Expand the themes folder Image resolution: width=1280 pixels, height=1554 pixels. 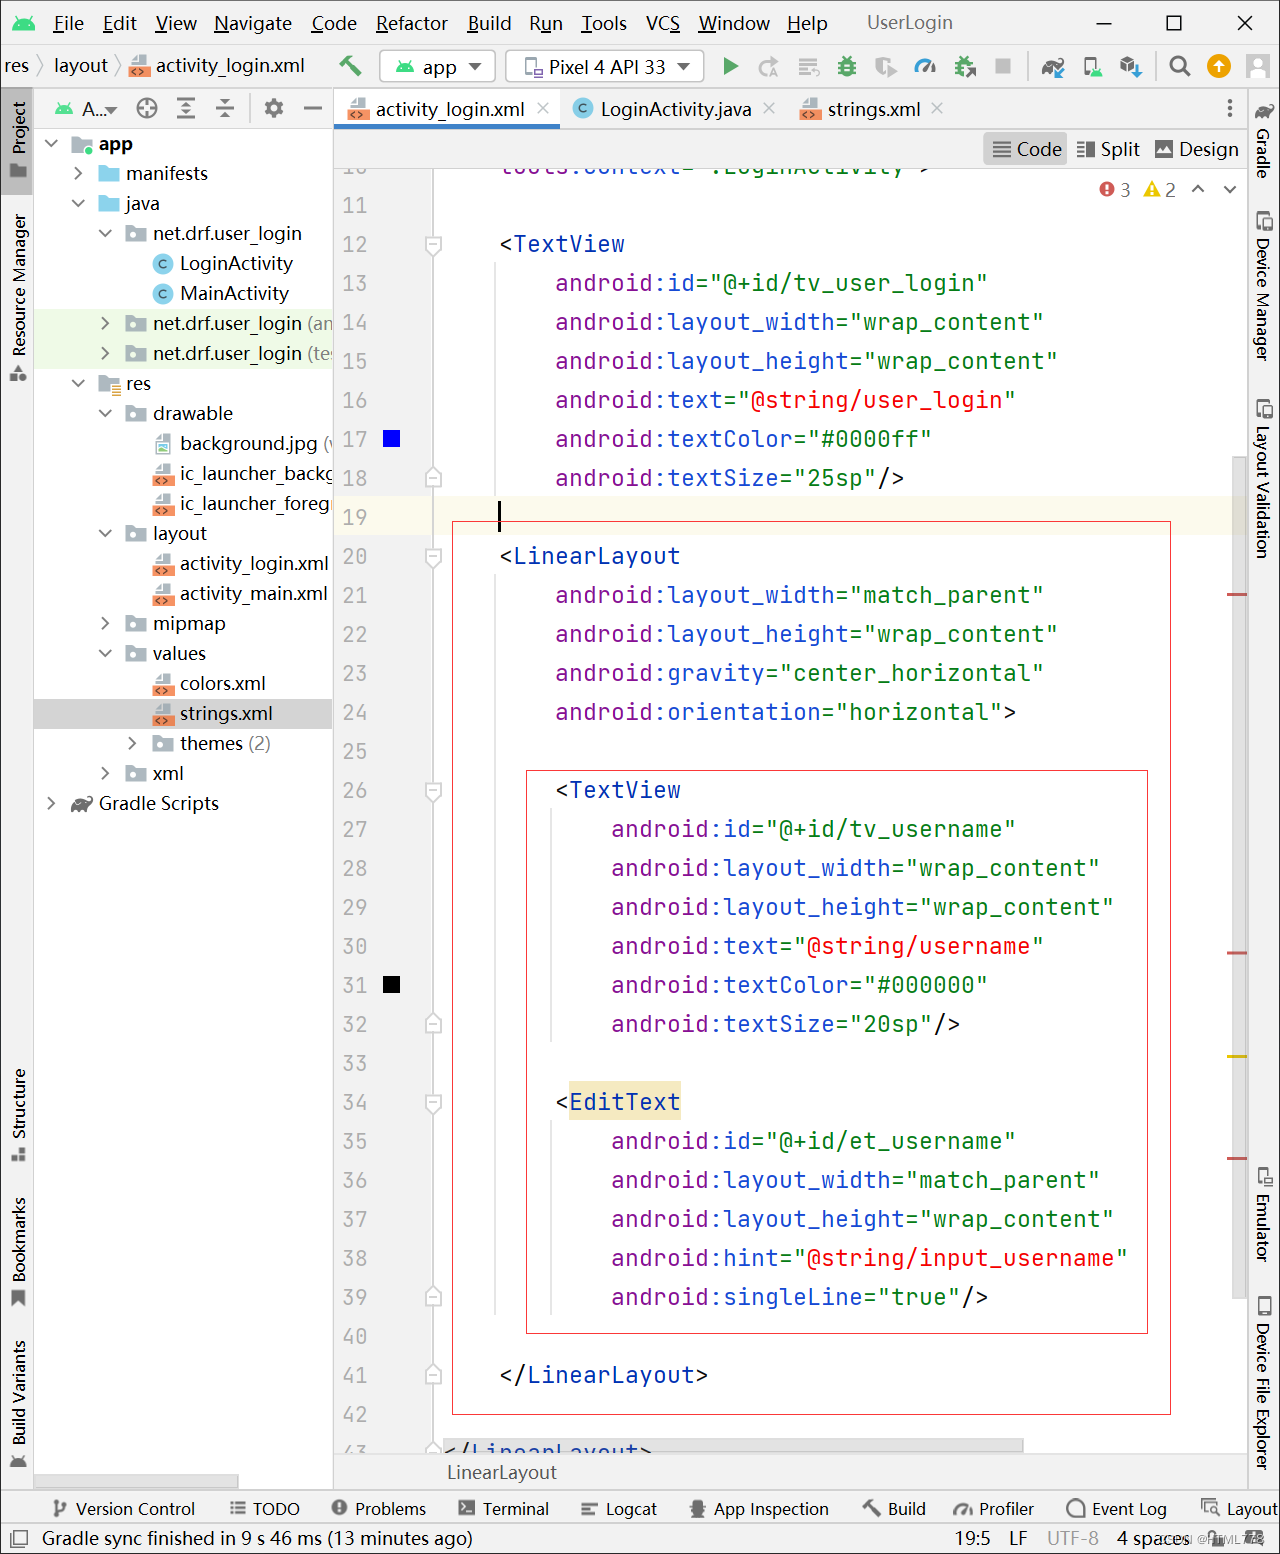coord(132,743)
